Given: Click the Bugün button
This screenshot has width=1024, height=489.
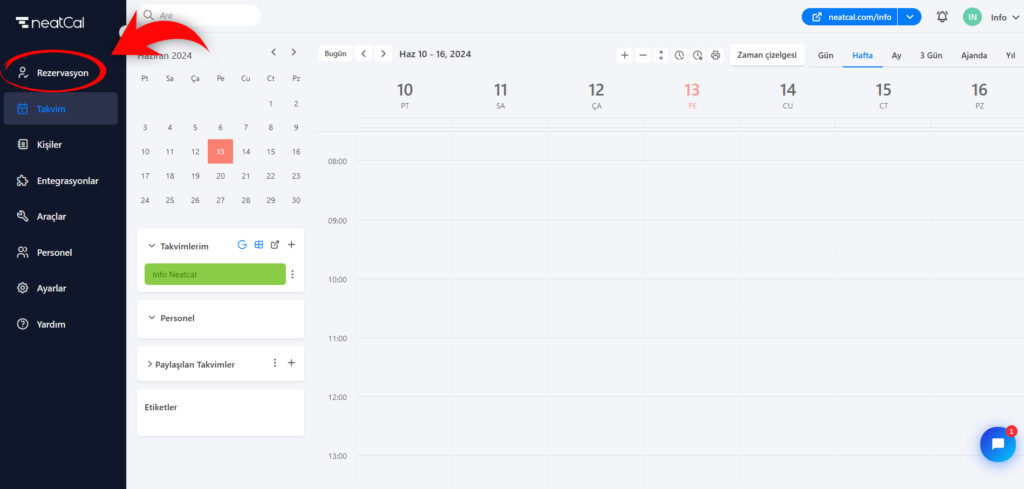Looking at the screenshot, I should click(336, 54).
